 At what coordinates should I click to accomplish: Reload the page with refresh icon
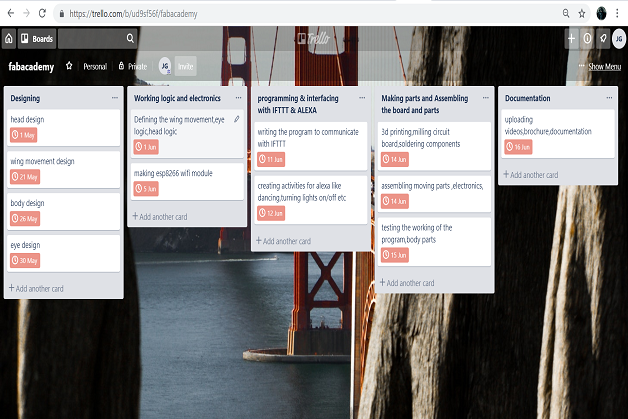42,13
